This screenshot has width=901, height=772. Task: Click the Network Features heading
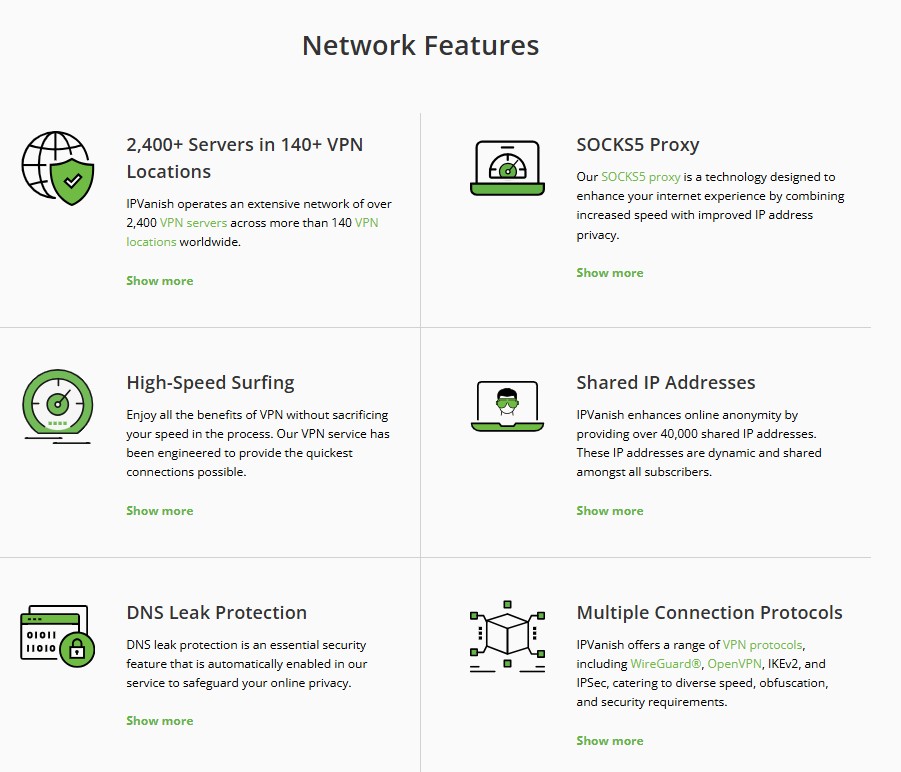tap(420, 45)
